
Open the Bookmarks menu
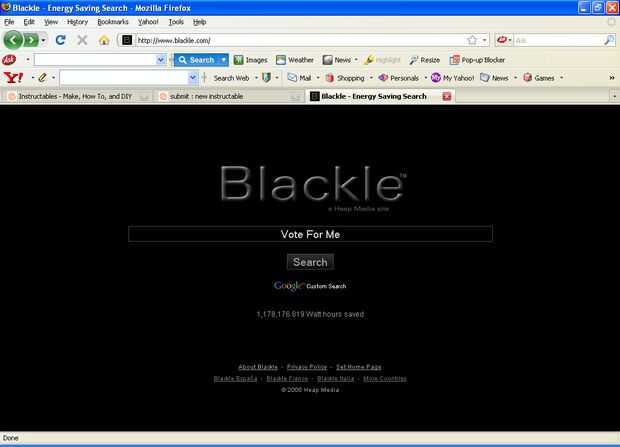pyautogui.click(x=113, y=22)
